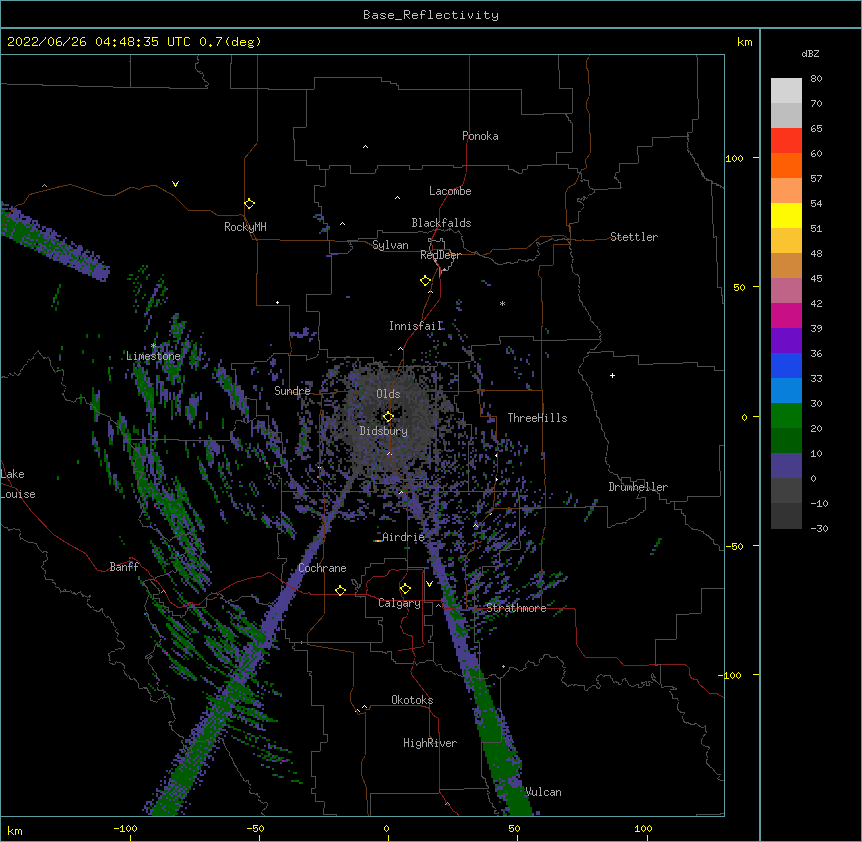
Task: Click the Calgary label
Action: pos(400,603)
